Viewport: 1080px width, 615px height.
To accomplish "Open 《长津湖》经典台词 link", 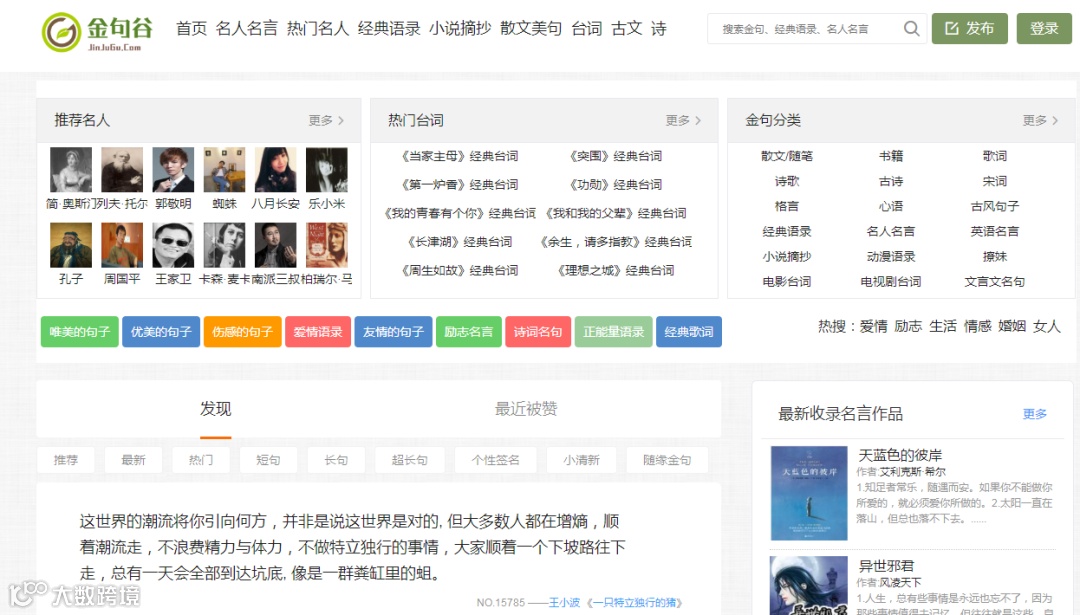I will 459,242.
